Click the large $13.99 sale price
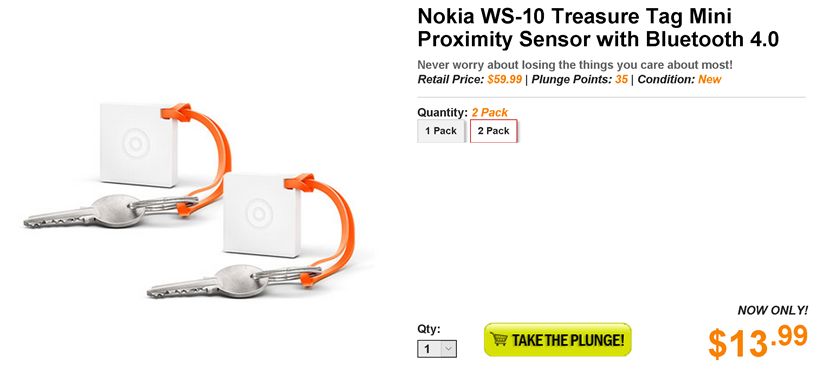 coord(758,341)
